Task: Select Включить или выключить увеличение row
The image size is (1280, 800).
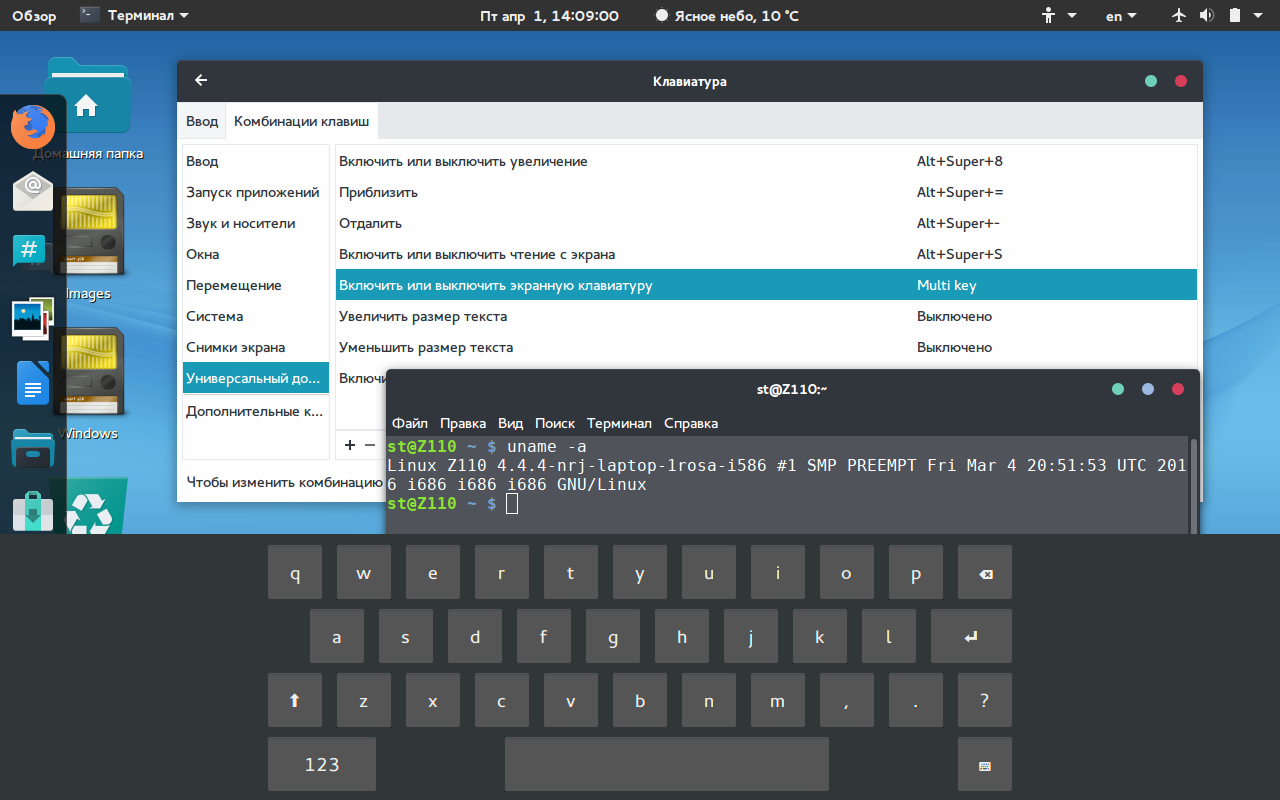Action: [x=766, y=161]
